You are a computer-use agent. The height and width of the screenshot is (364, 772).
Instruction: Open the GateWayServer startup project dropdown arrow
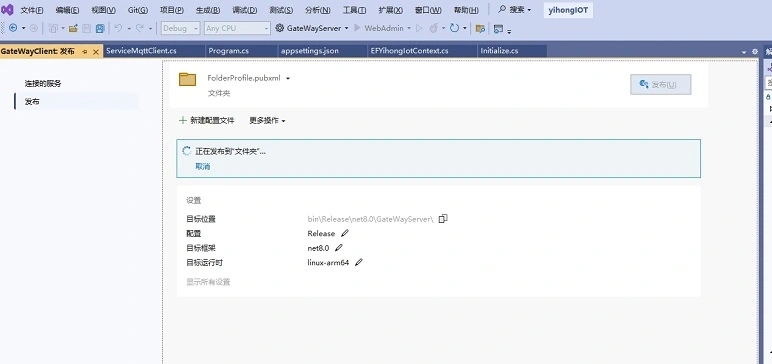[347, 29]
